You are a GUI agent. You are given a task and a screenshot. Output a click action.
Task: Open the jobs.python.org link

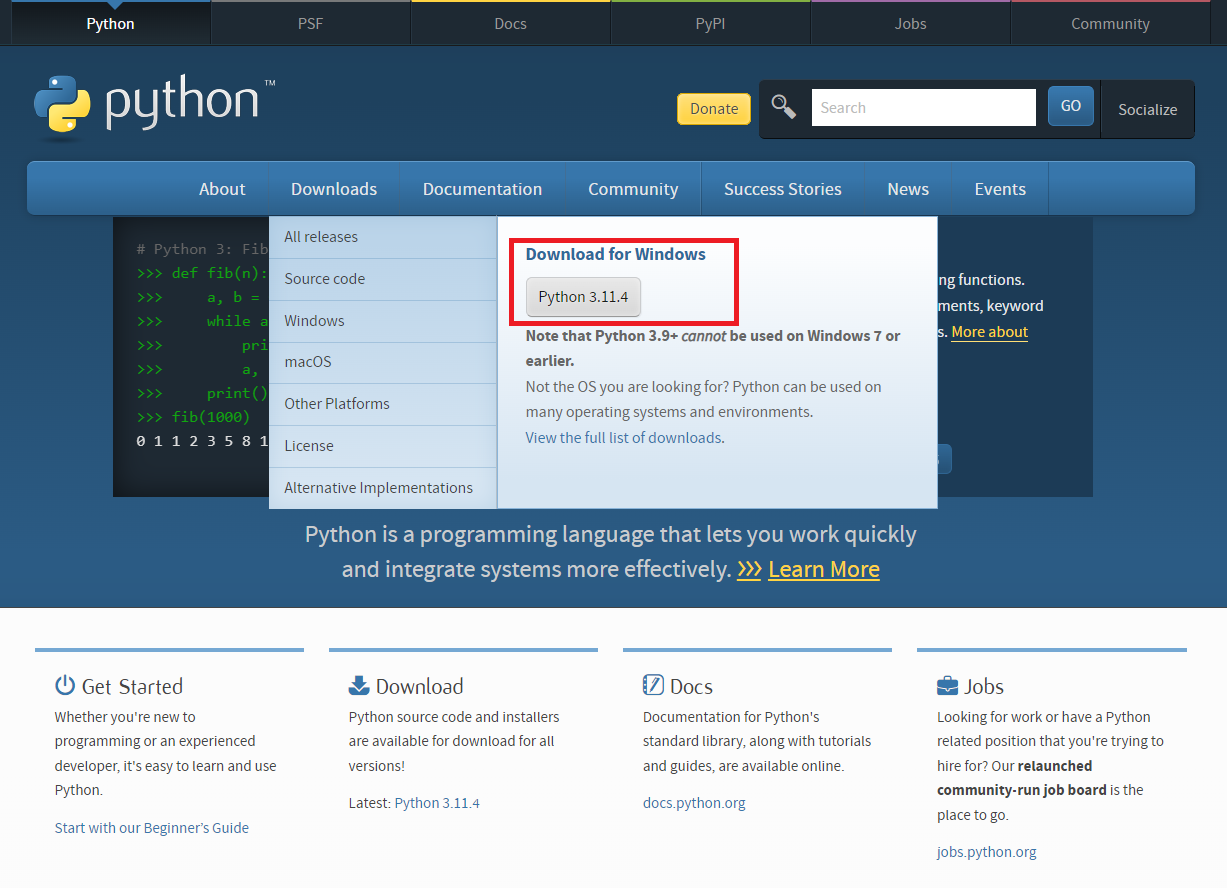pos(987,852)
